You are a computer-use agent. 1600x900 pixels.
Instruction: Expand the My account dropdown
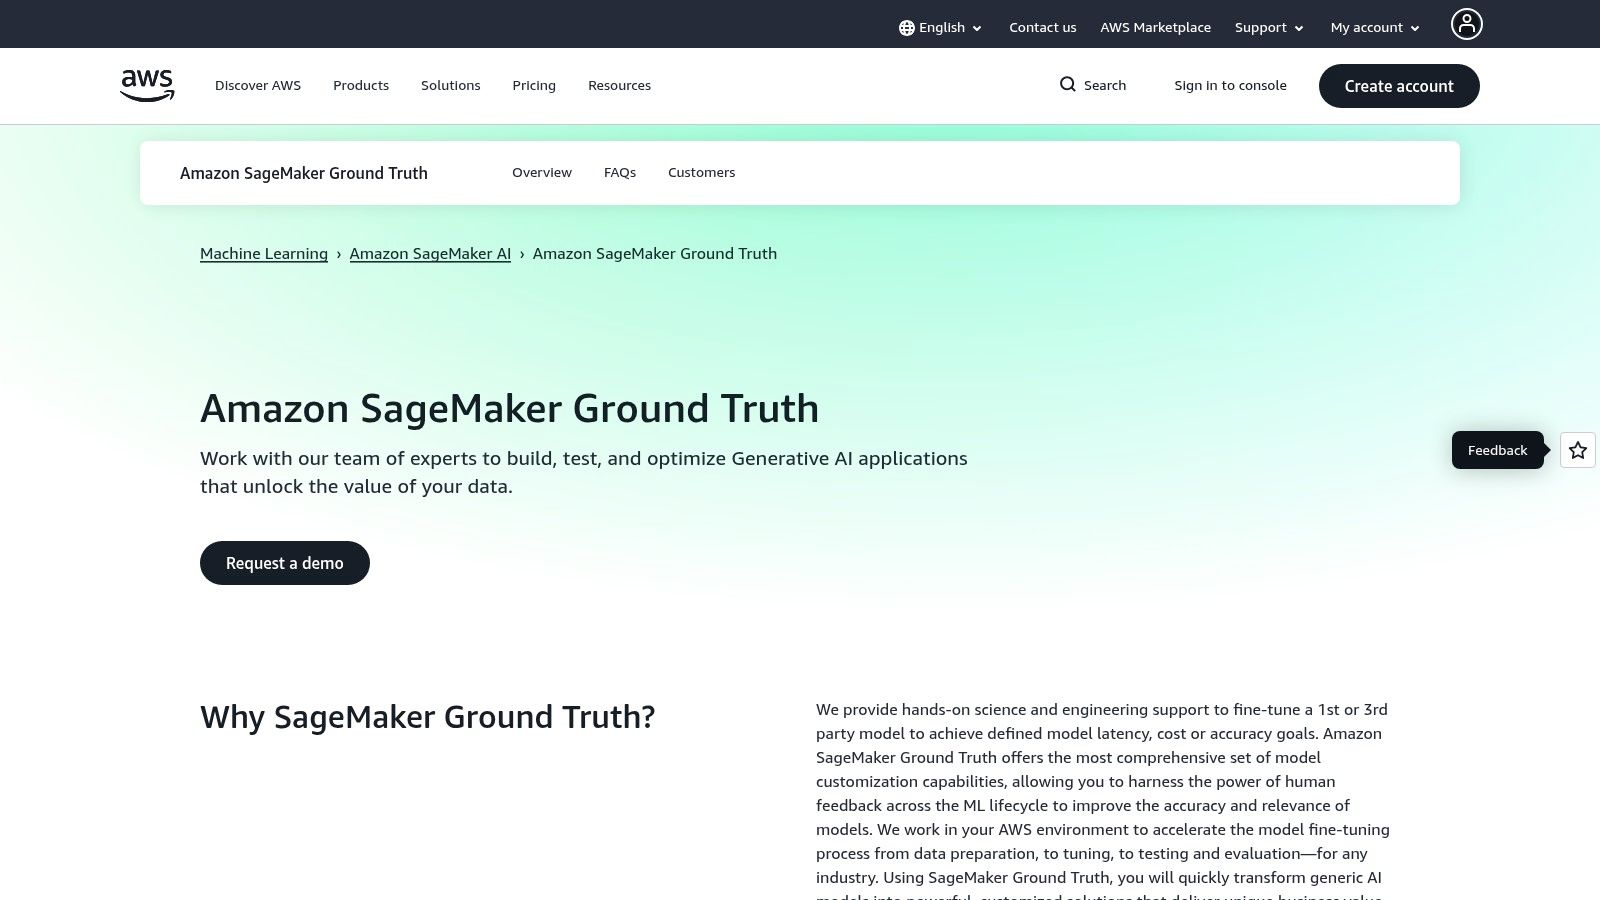[1374, 27]
